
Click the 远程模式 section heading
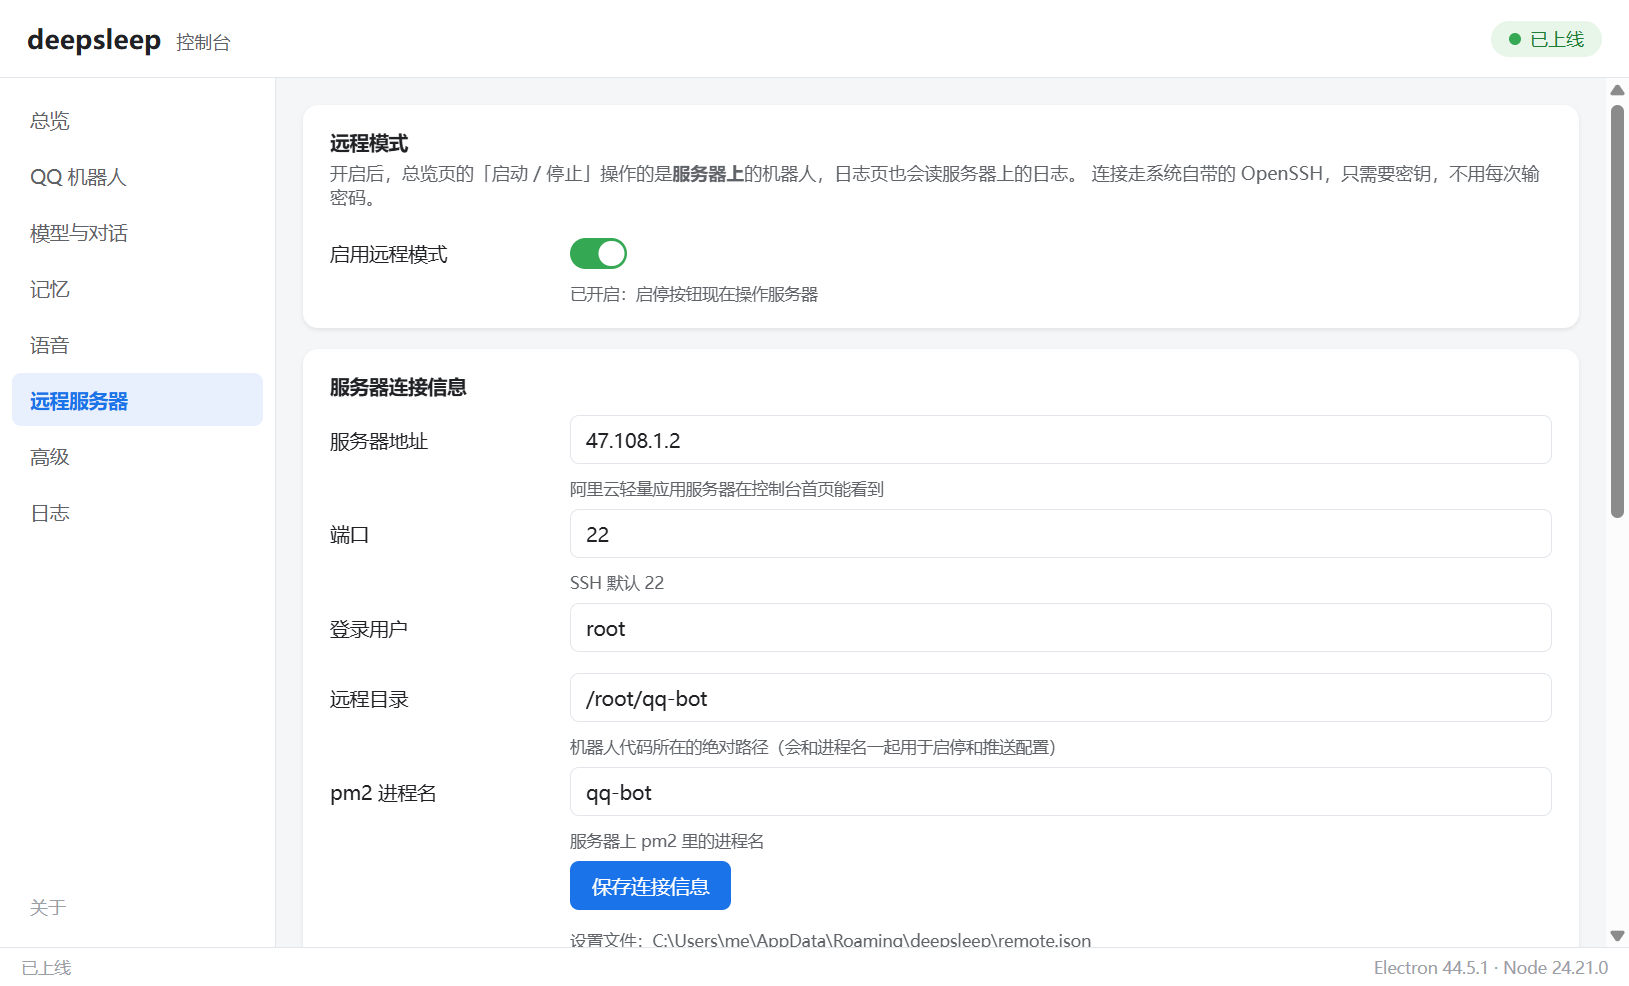(369, 143)
